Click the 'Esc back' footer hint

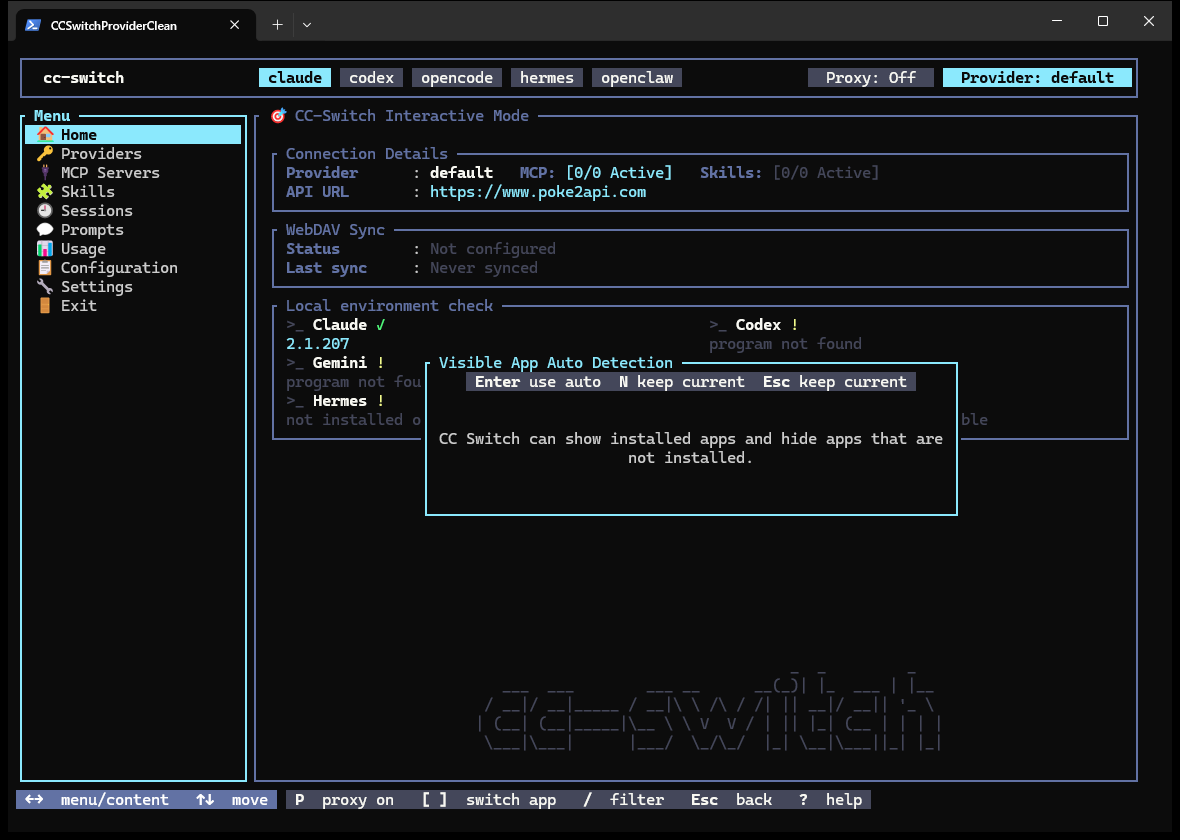point(731,799)
